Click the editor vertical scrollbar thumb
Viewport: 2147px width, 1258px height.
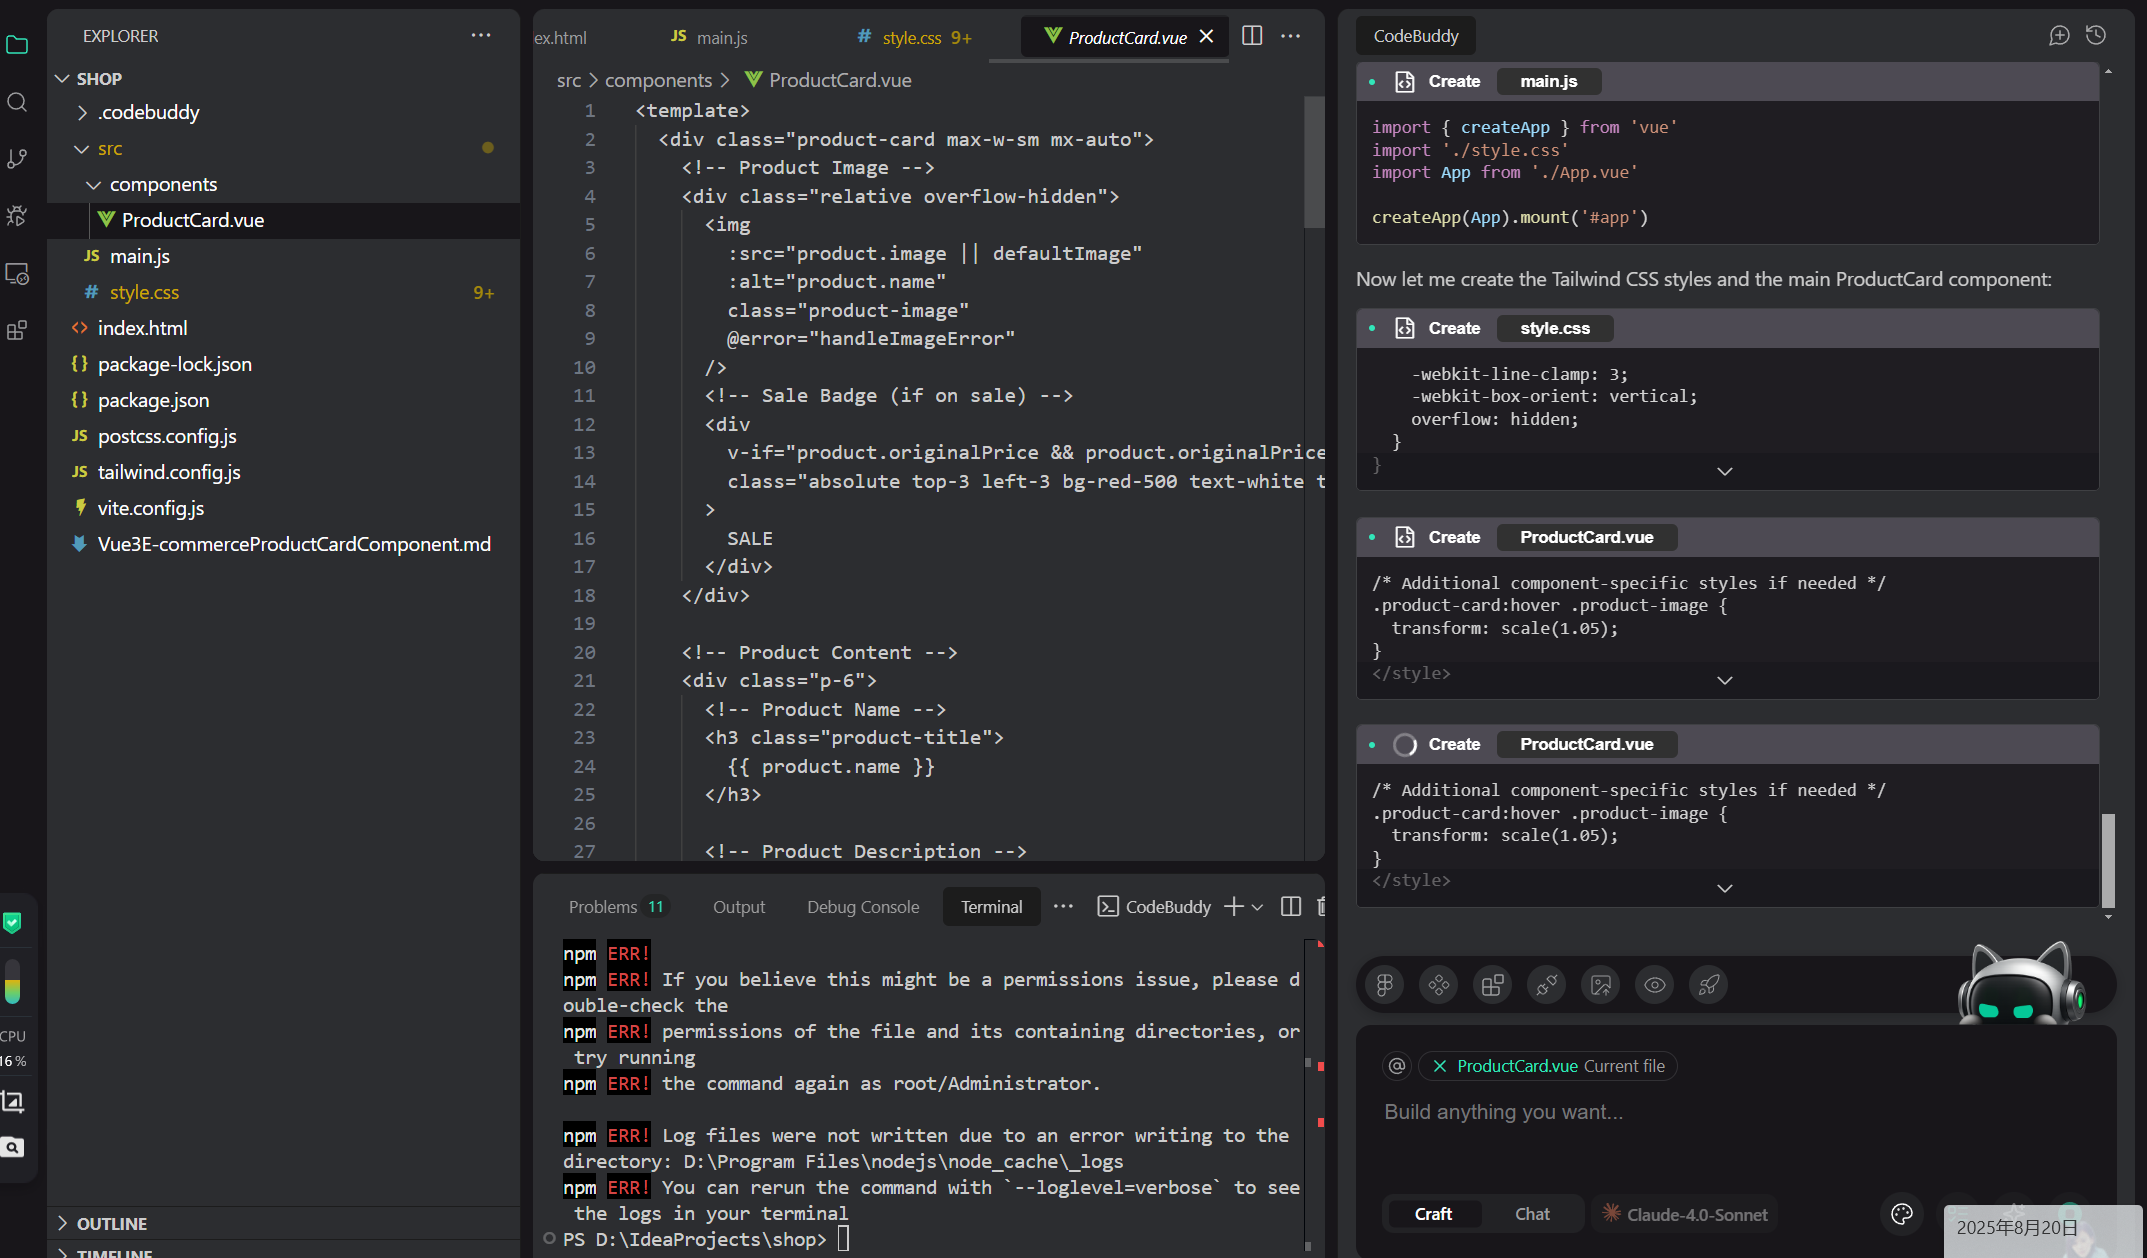[x=1314, y=162]
